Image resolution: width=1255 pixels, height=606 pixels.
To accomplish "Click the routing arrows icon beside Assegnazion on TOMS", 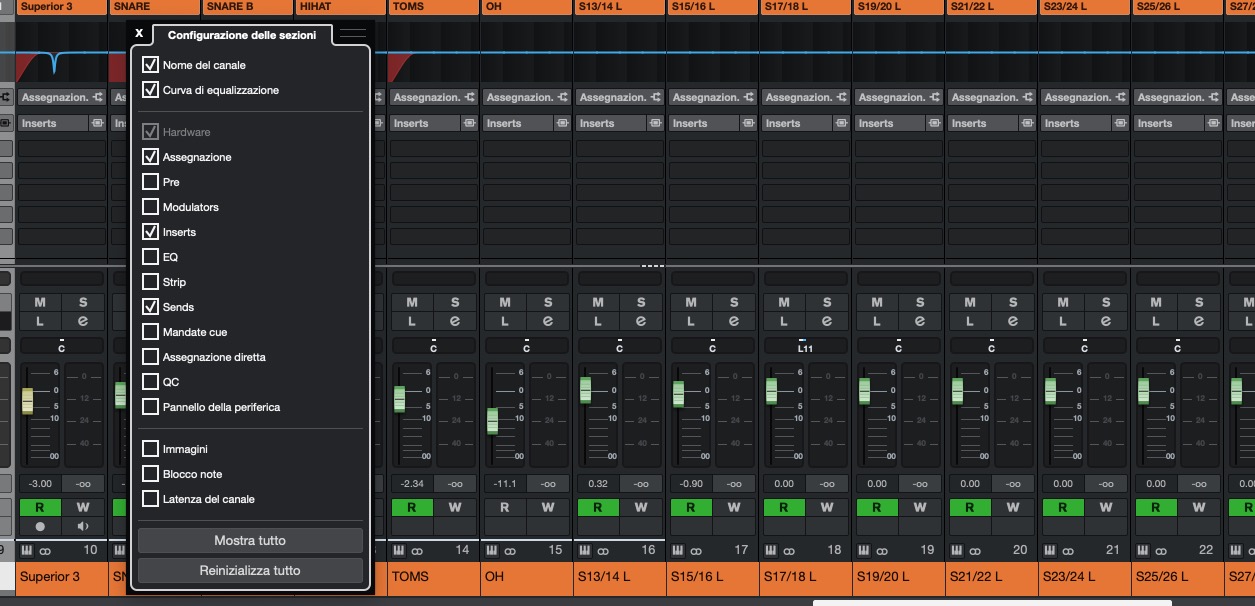I will [x=471, y=97].
